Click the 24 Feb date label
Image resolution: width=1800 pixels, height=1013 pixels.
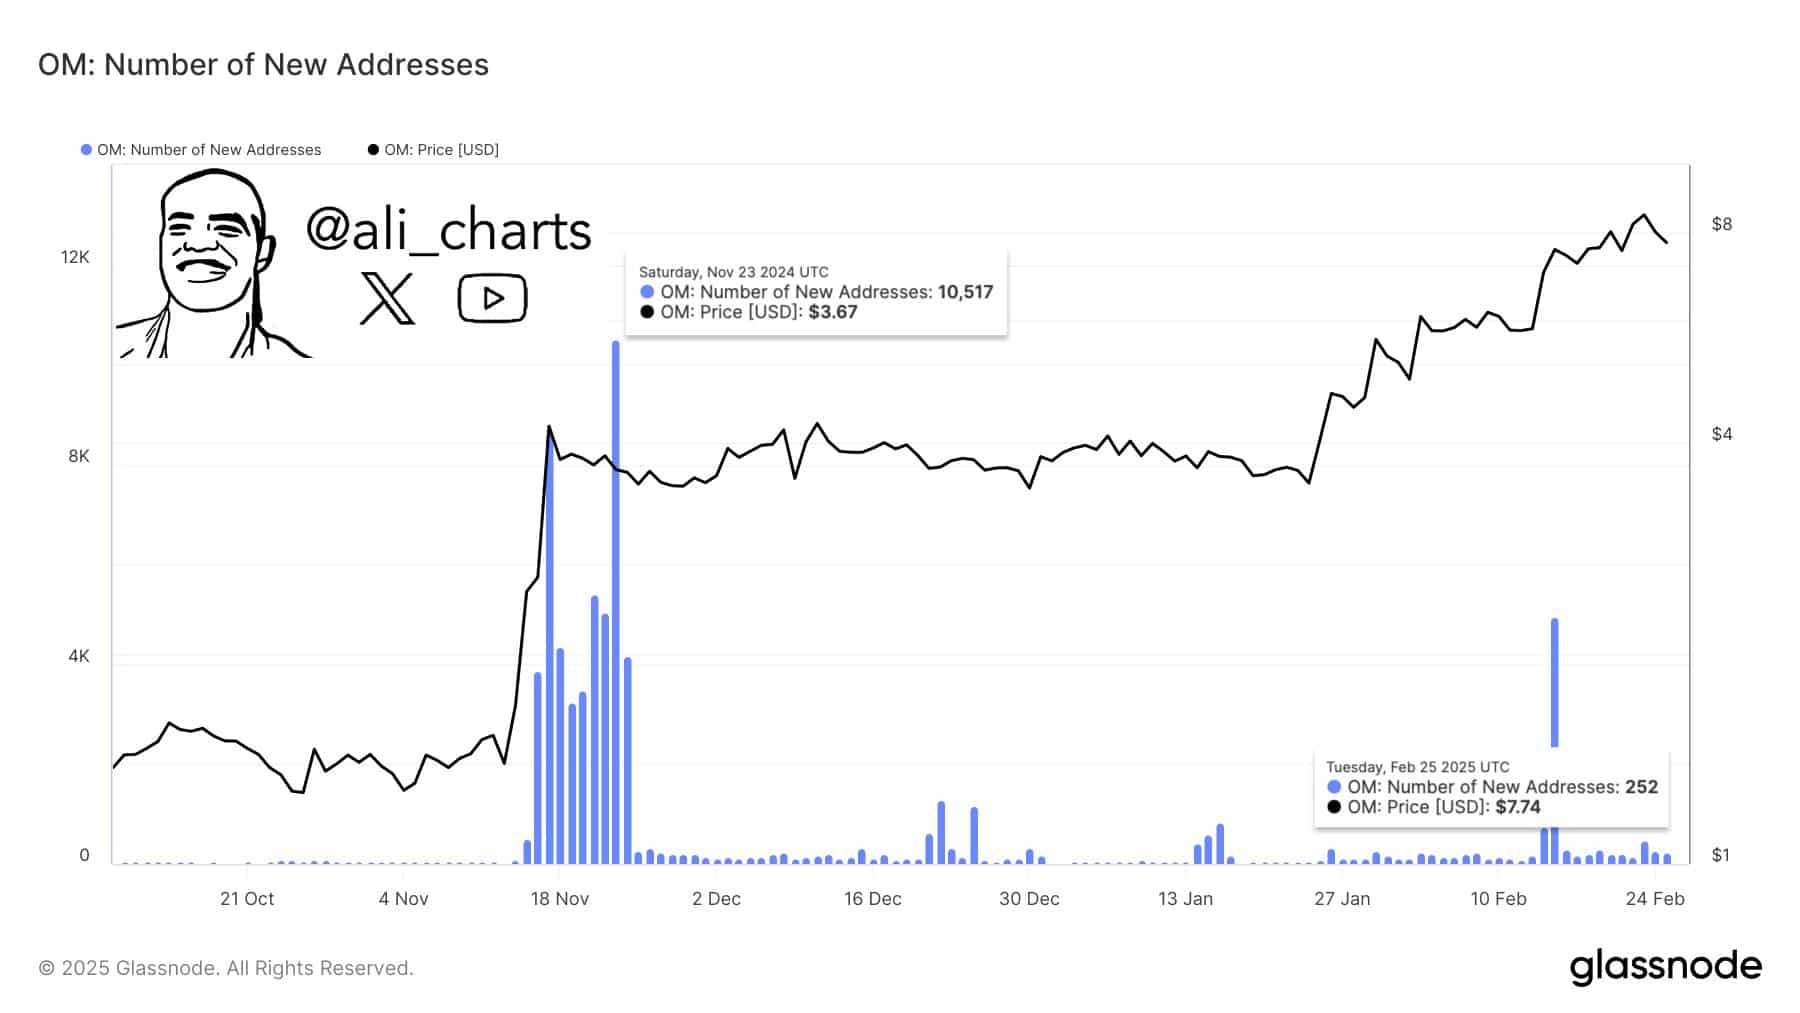[x=1655, y=899]
